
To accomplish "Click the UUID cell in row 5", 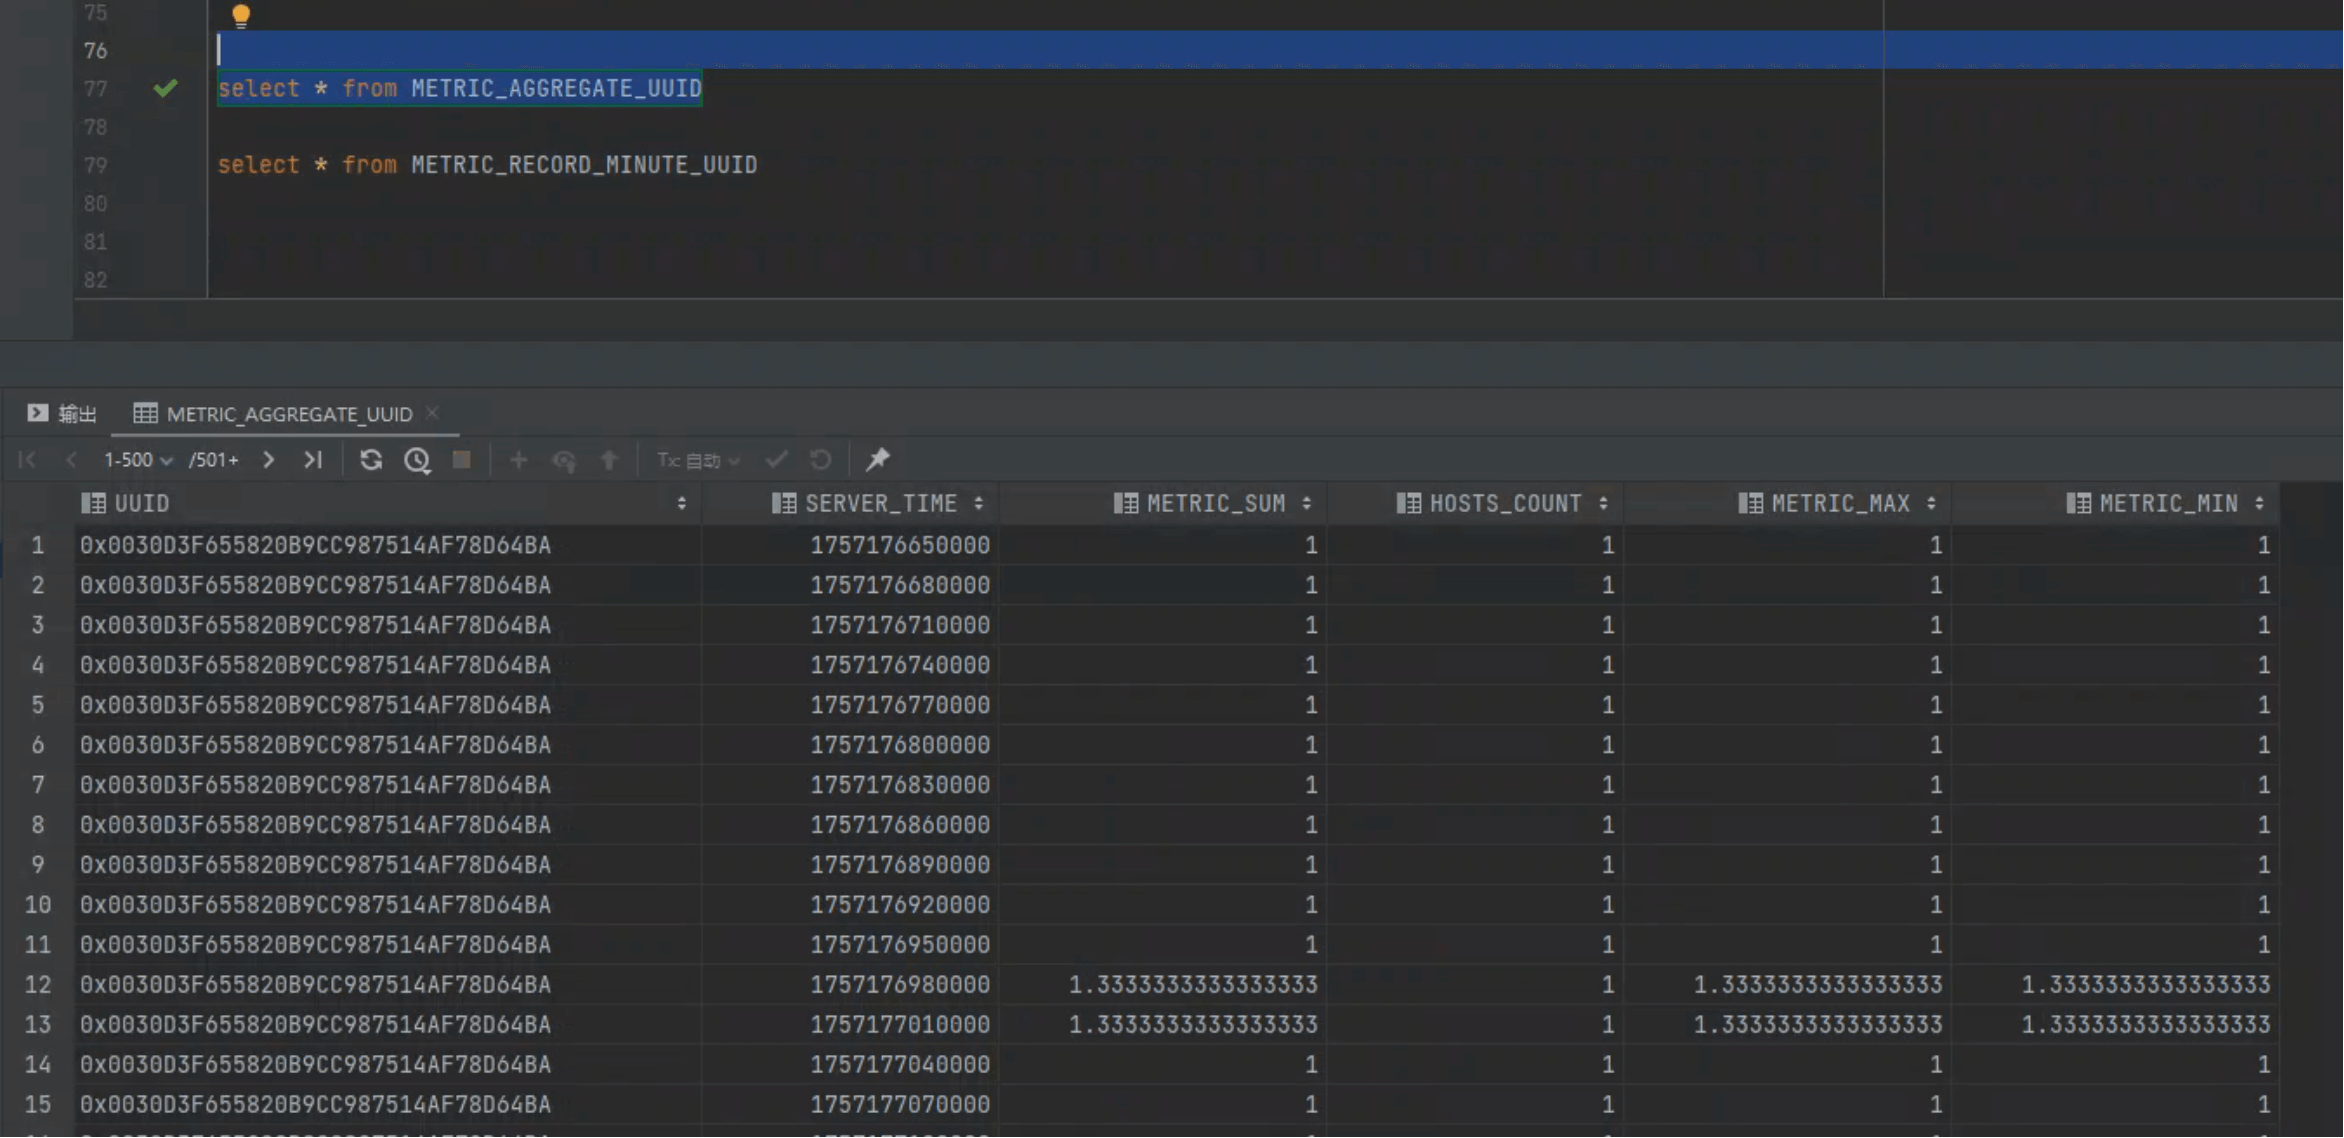I will 388,705.
